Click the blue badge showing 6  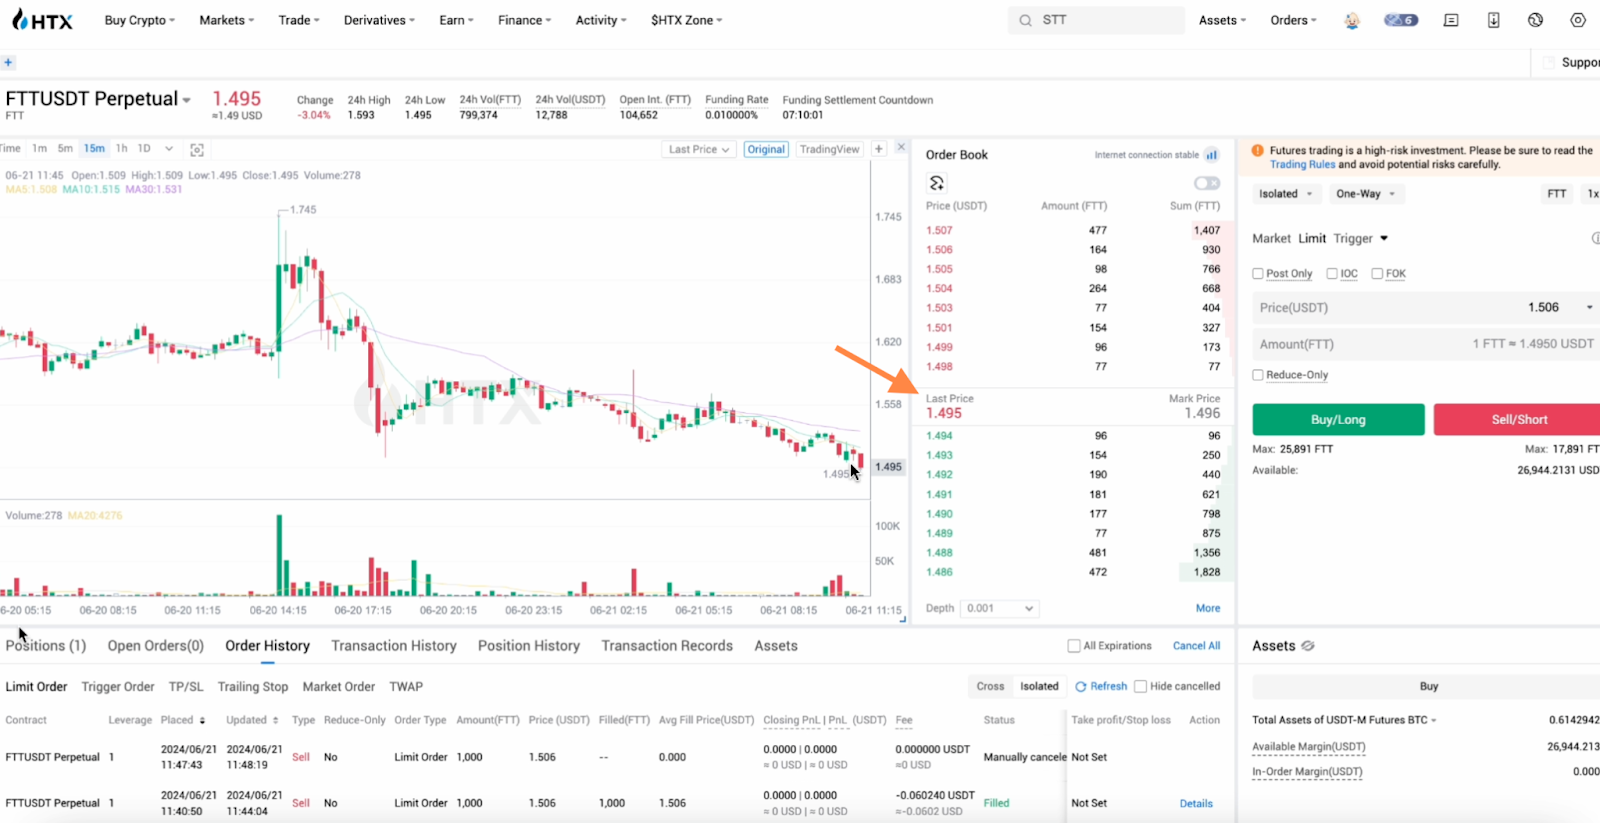pos(1401,20)
